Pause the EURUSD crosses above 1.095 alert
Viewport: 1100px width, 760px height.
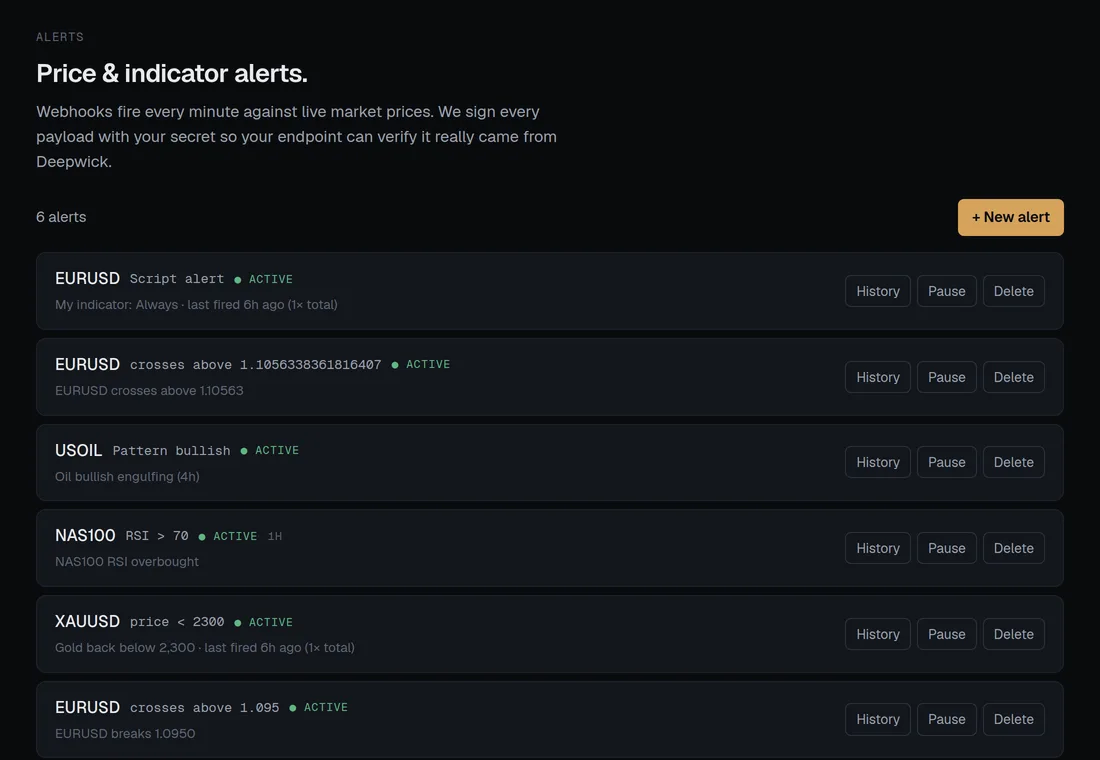946,719
